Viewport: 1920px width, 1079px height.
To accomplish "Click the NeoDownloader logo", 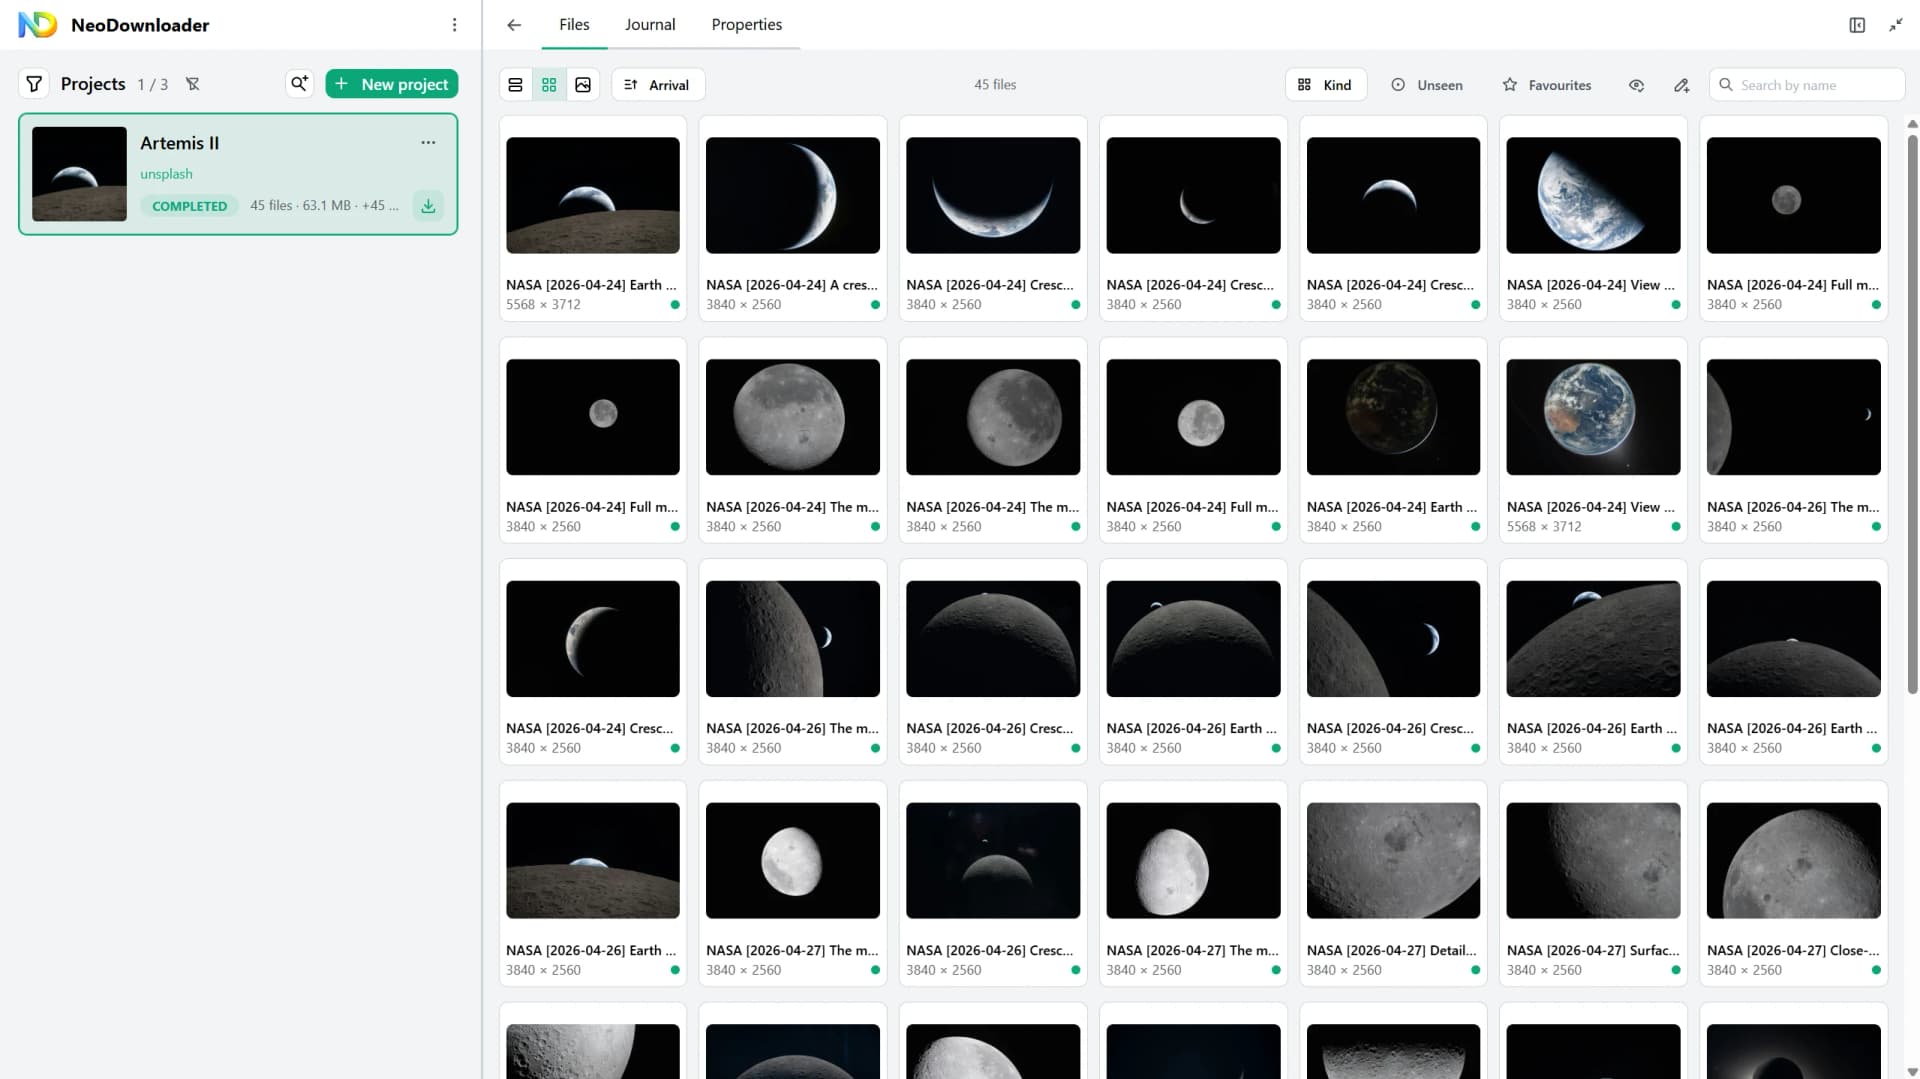I will coord(38,25).
